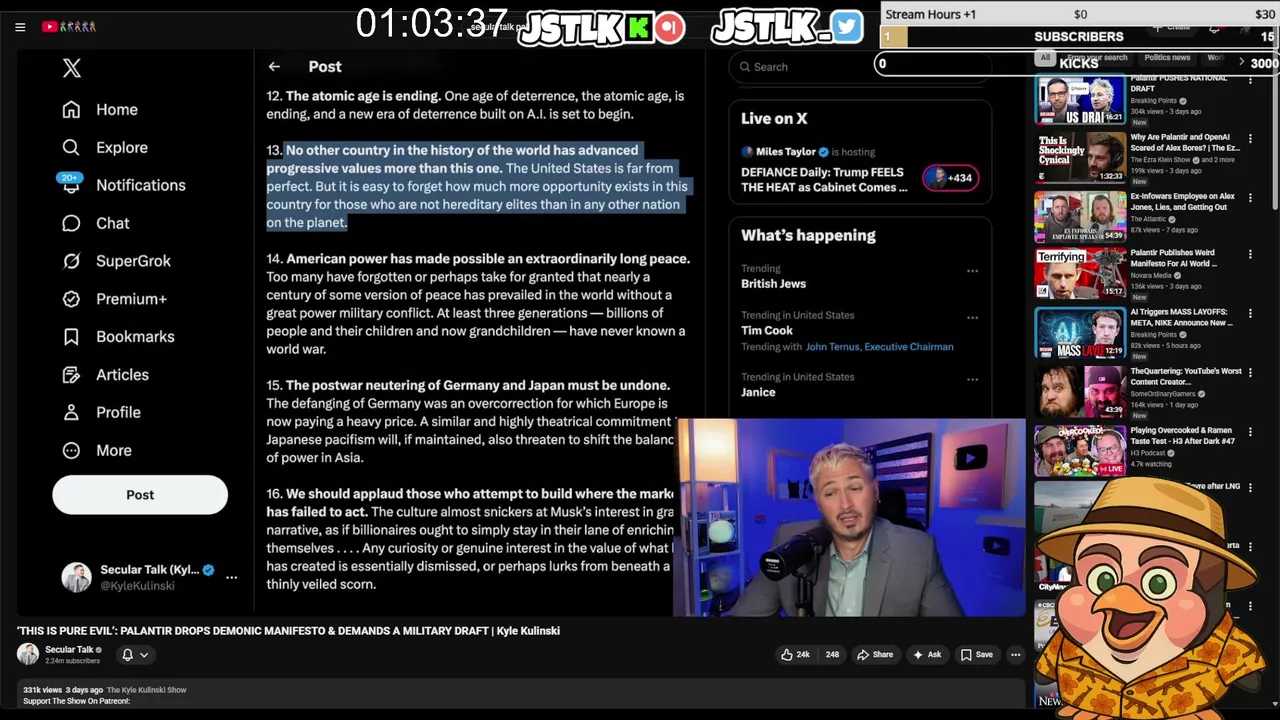Open Chat in the X sidebar

click(96, 224)
